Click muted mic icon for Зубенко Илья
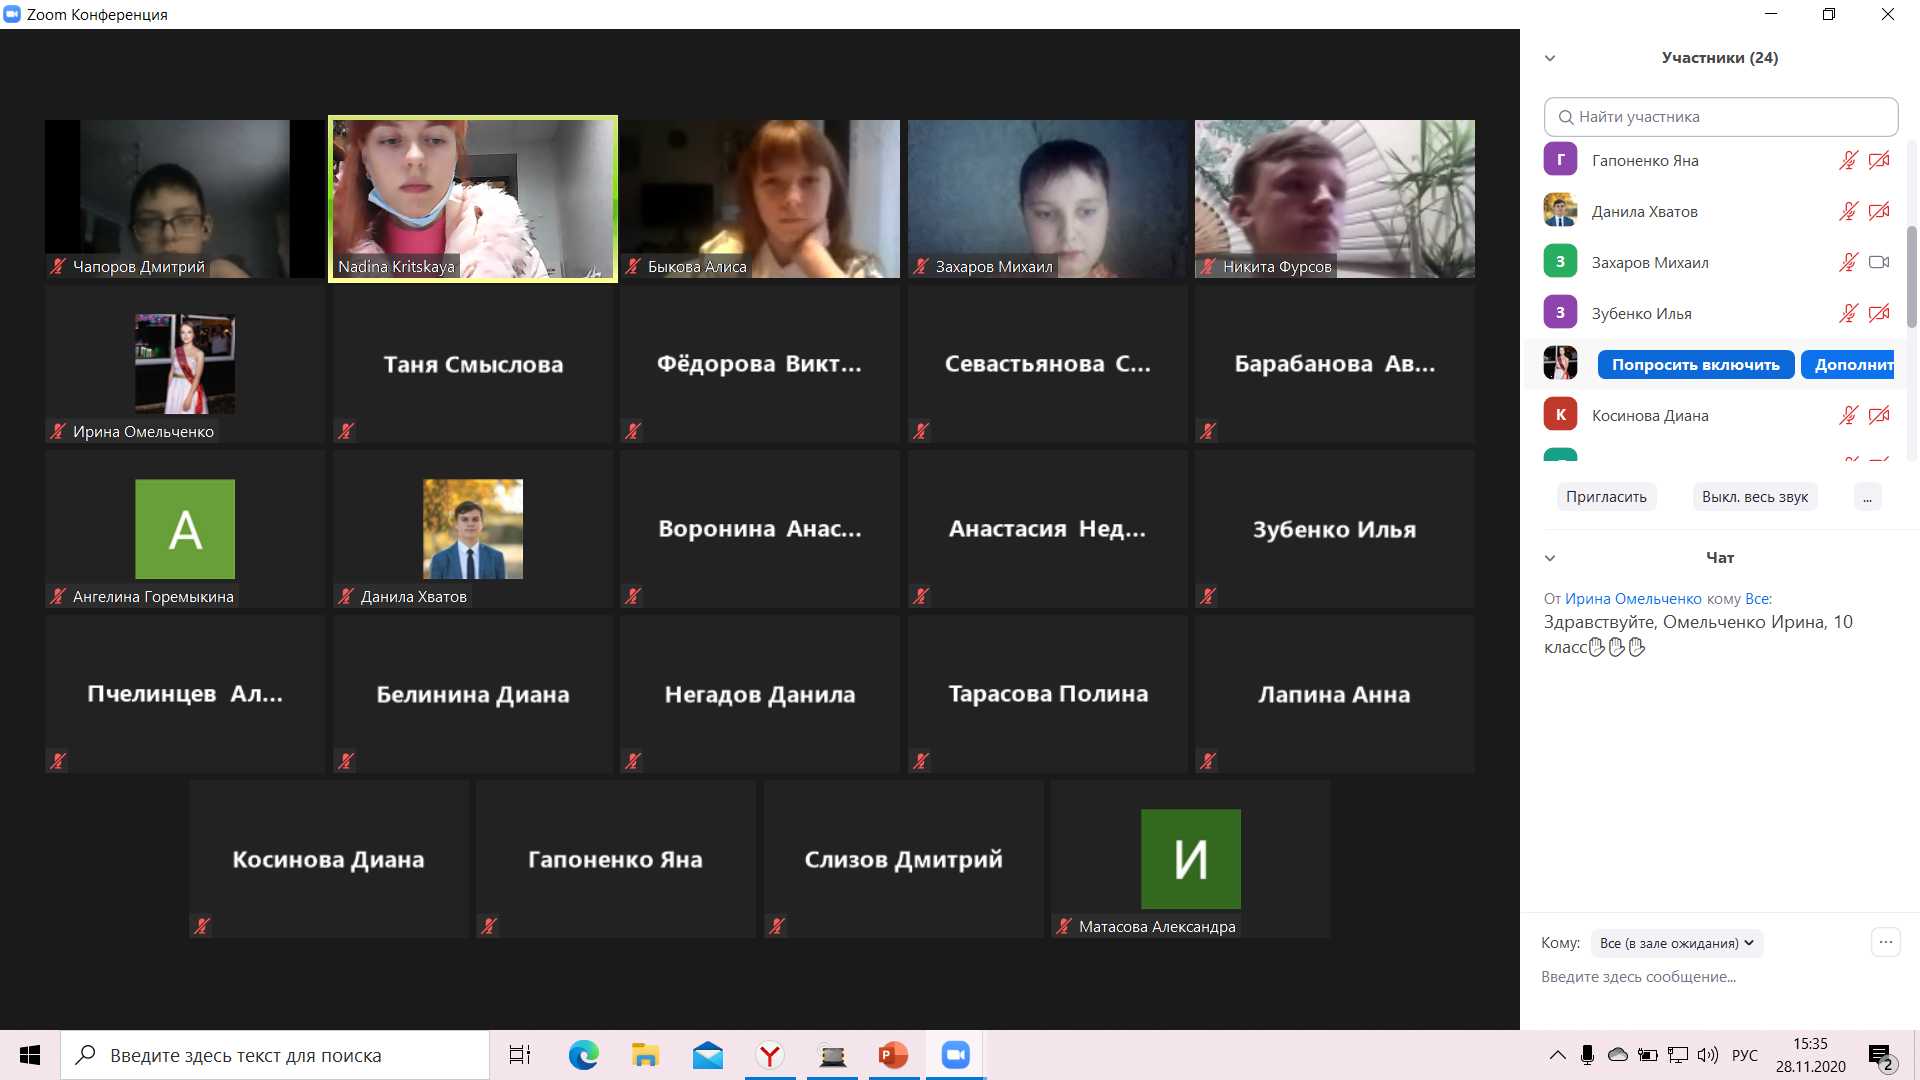 pyautogui.click(x=1848, y=313)
